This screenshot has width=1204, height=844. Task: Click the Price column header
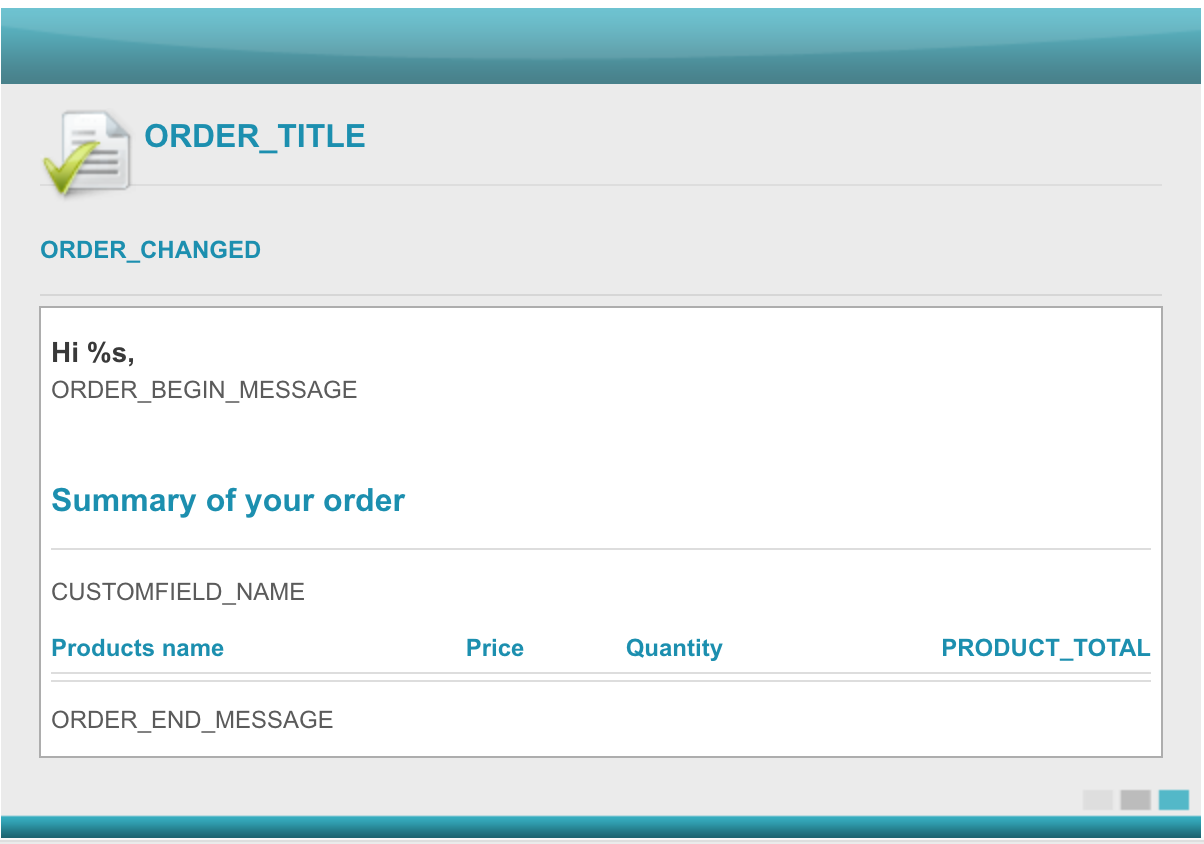(495, 648)
